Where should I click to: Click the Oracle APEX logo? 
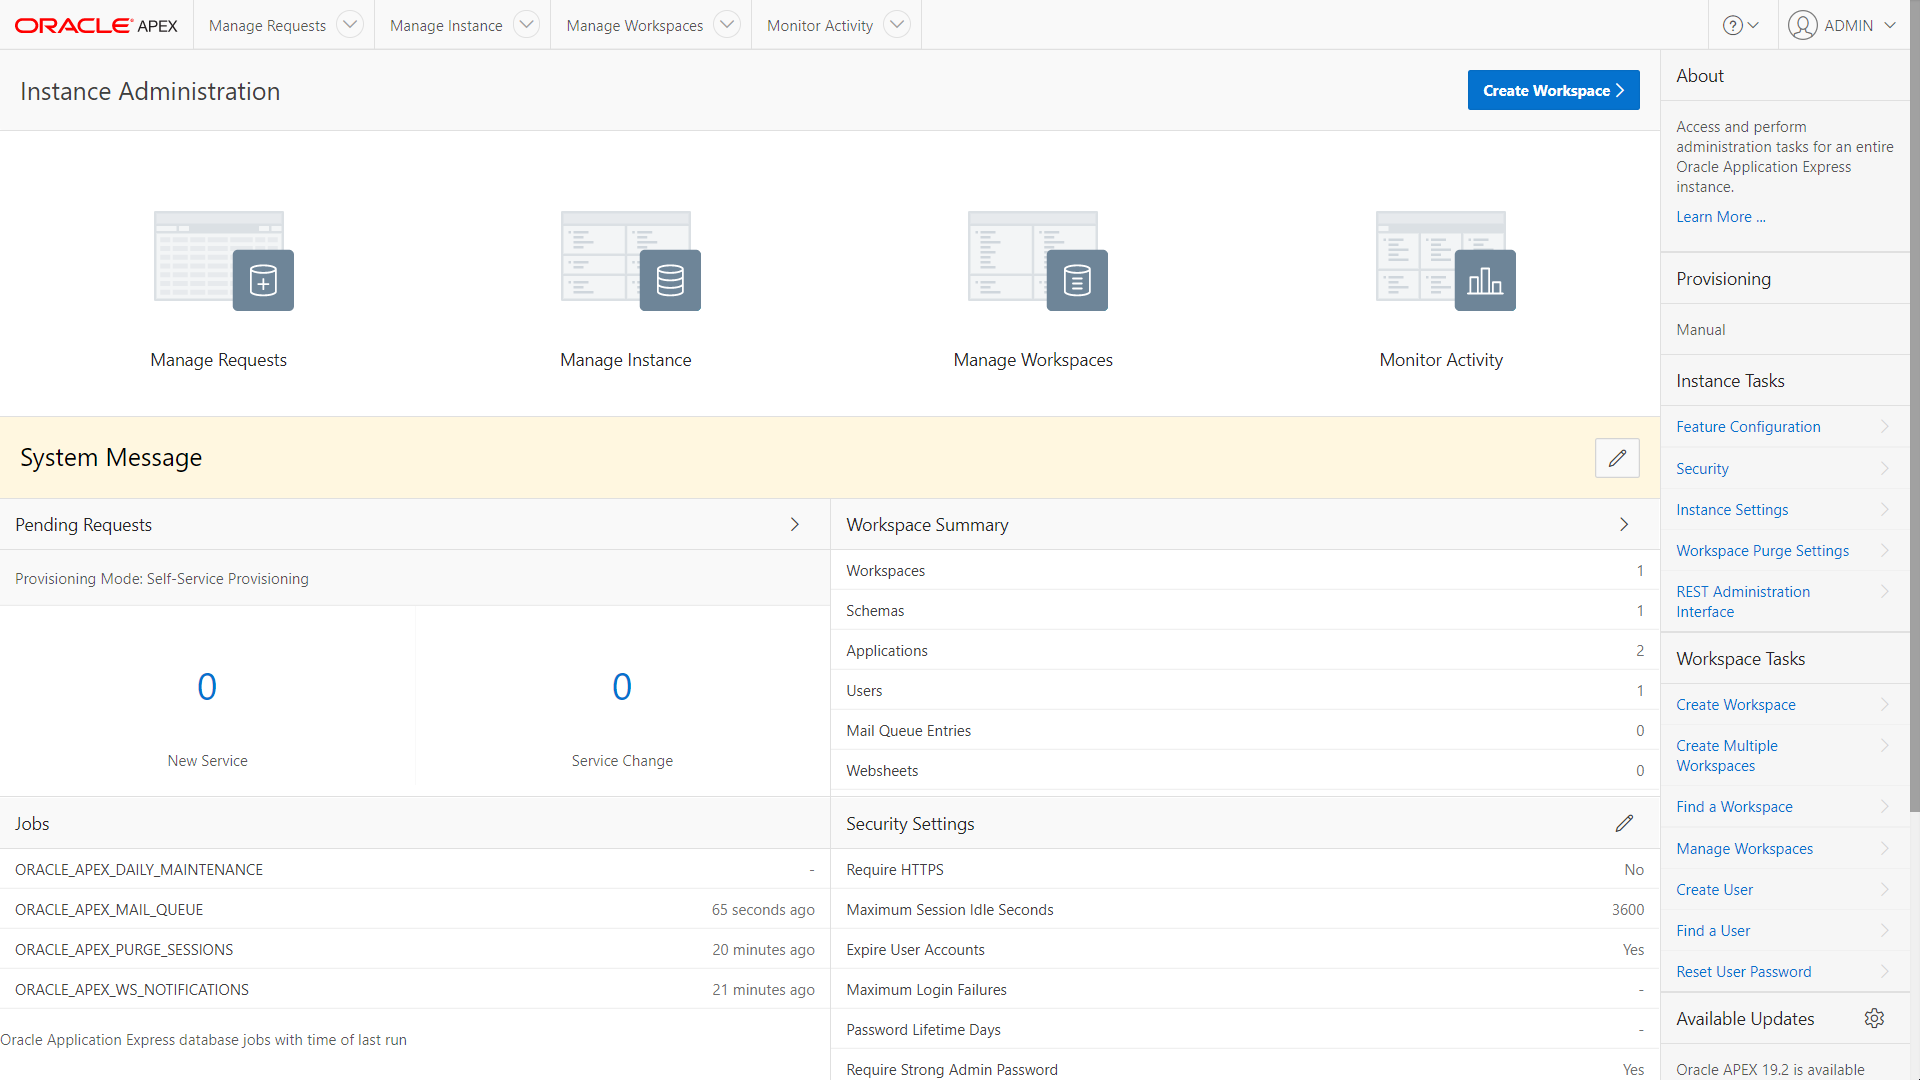click(96, 25)
